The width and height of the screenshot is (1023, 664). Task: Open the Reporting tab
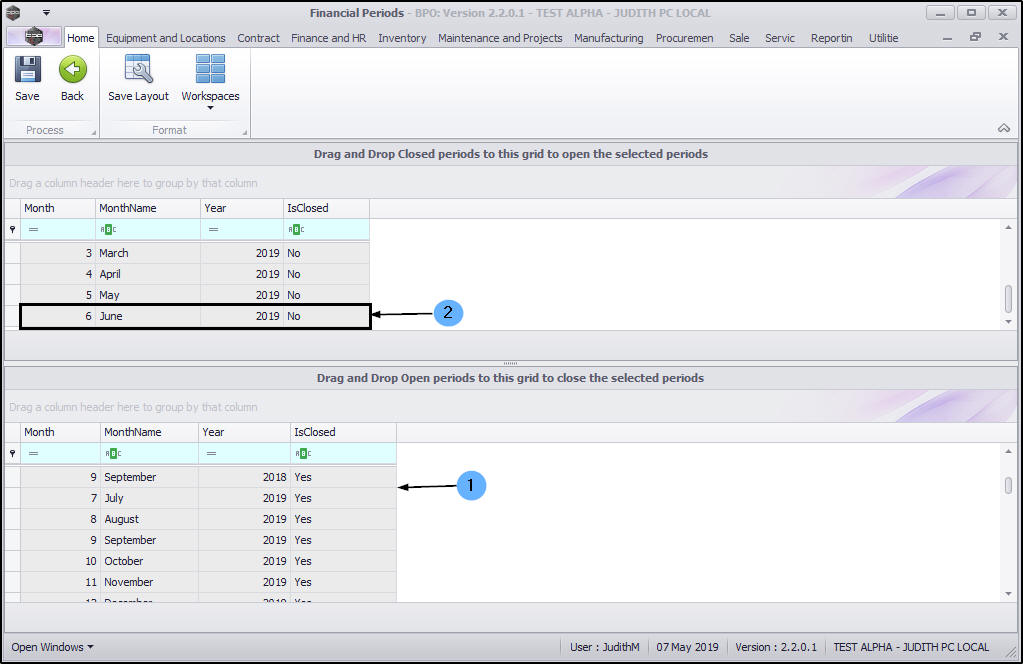(x=831, y=38)
